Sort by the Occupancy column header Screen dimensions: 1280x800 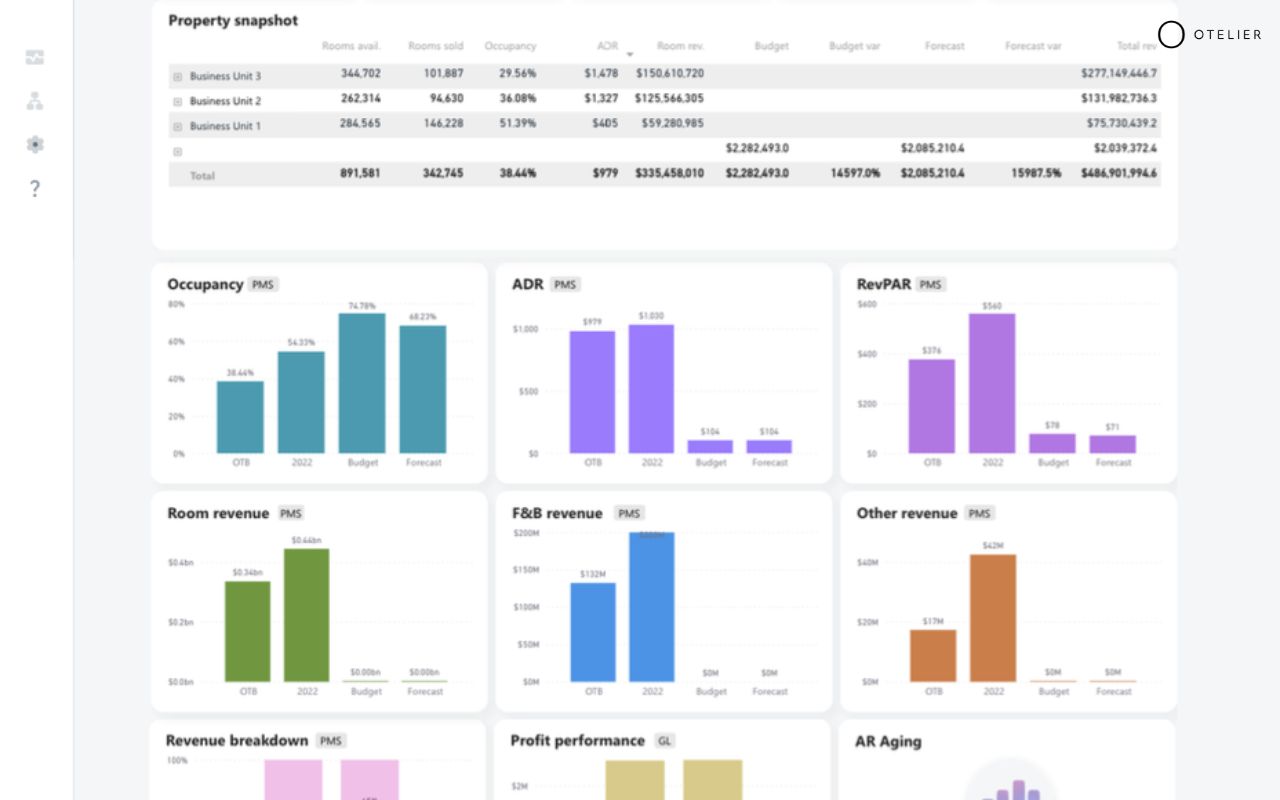point(510,46)
